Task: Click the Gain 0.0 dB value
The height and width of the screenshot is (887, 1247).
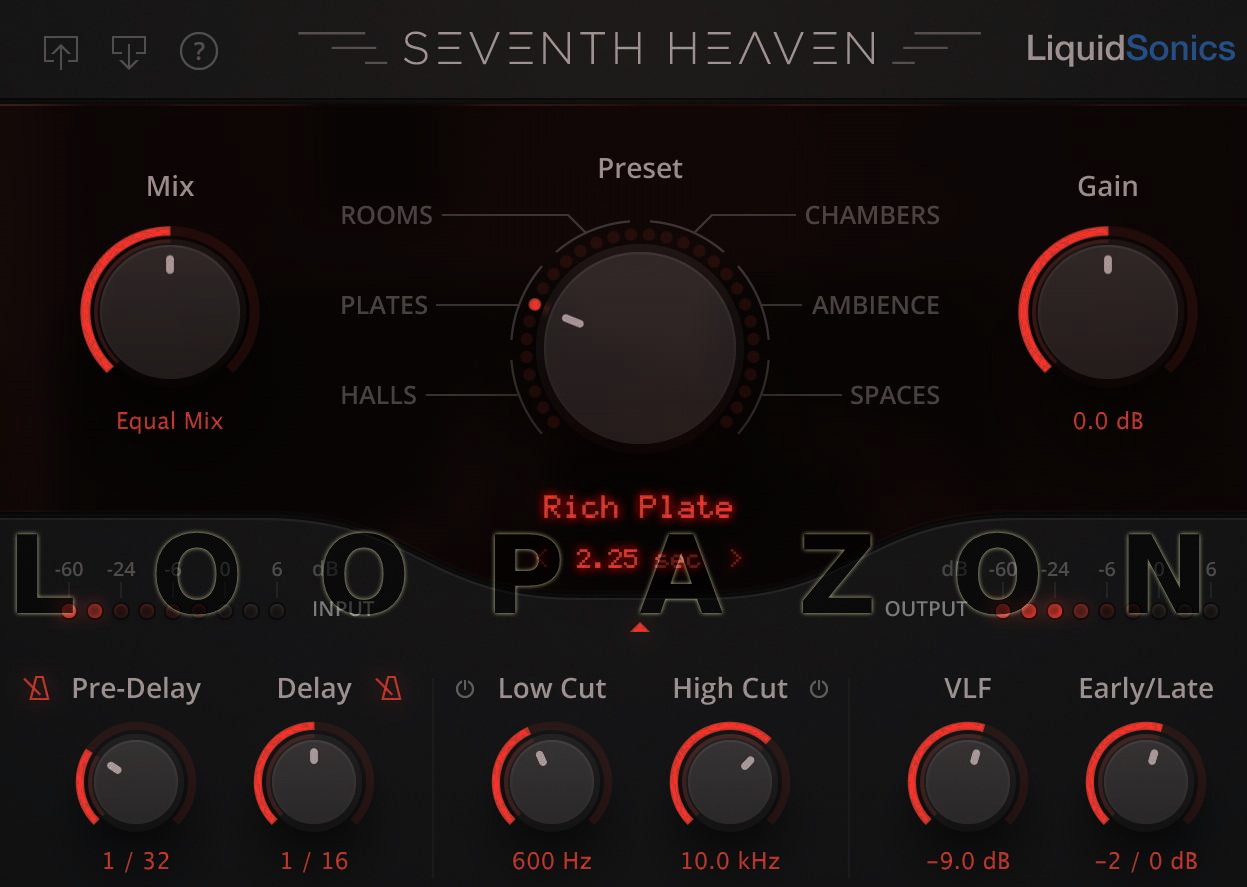Action: 1108,421
